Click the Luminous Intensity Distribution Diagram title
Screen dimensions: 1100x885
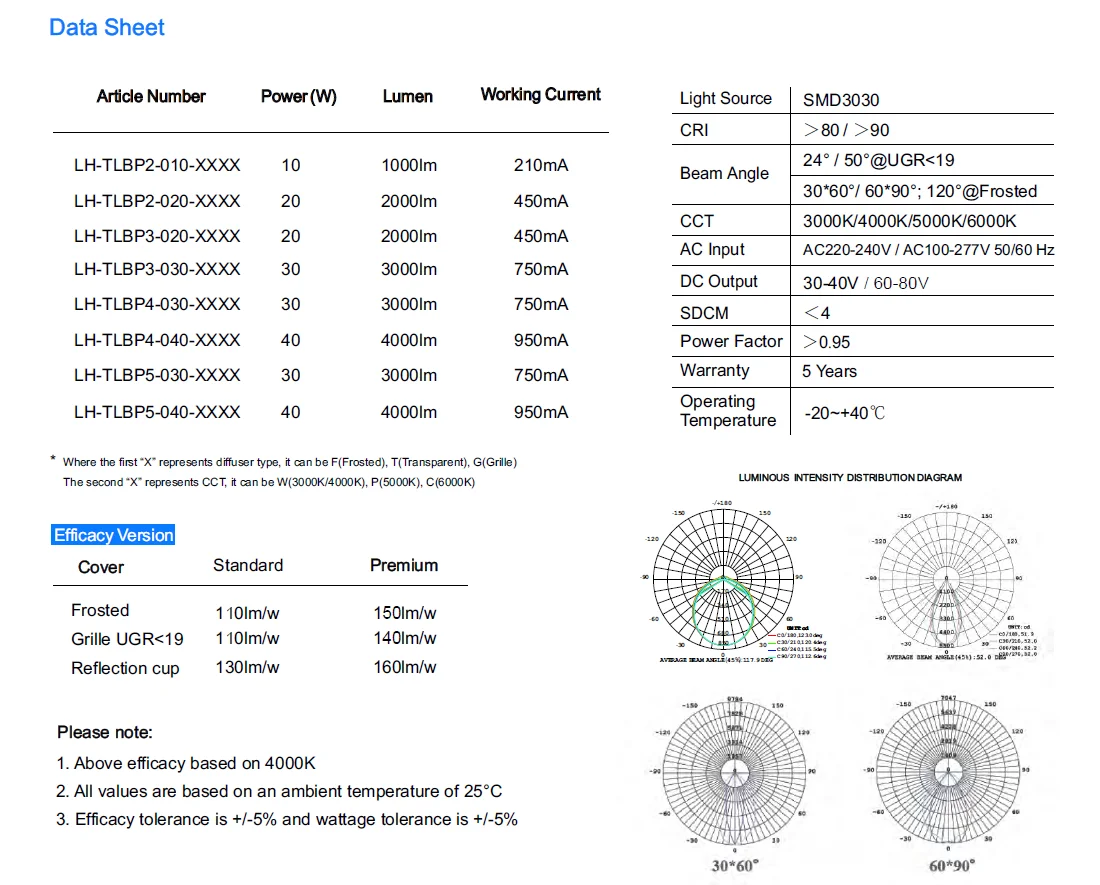tap(850, 478)
